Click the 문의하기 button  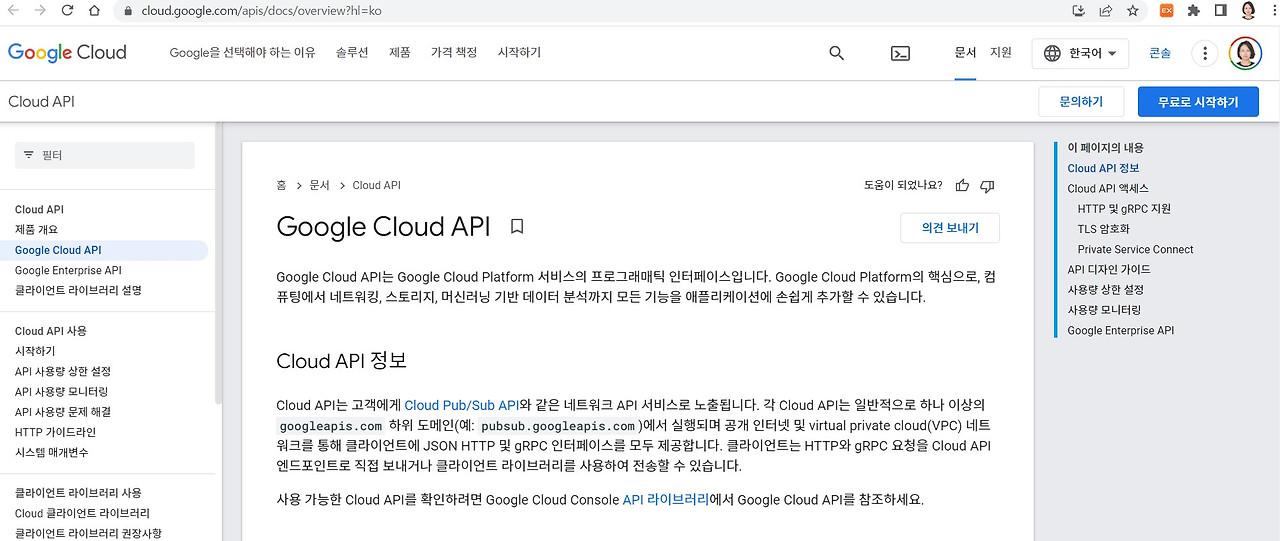tap(1081, 102)
